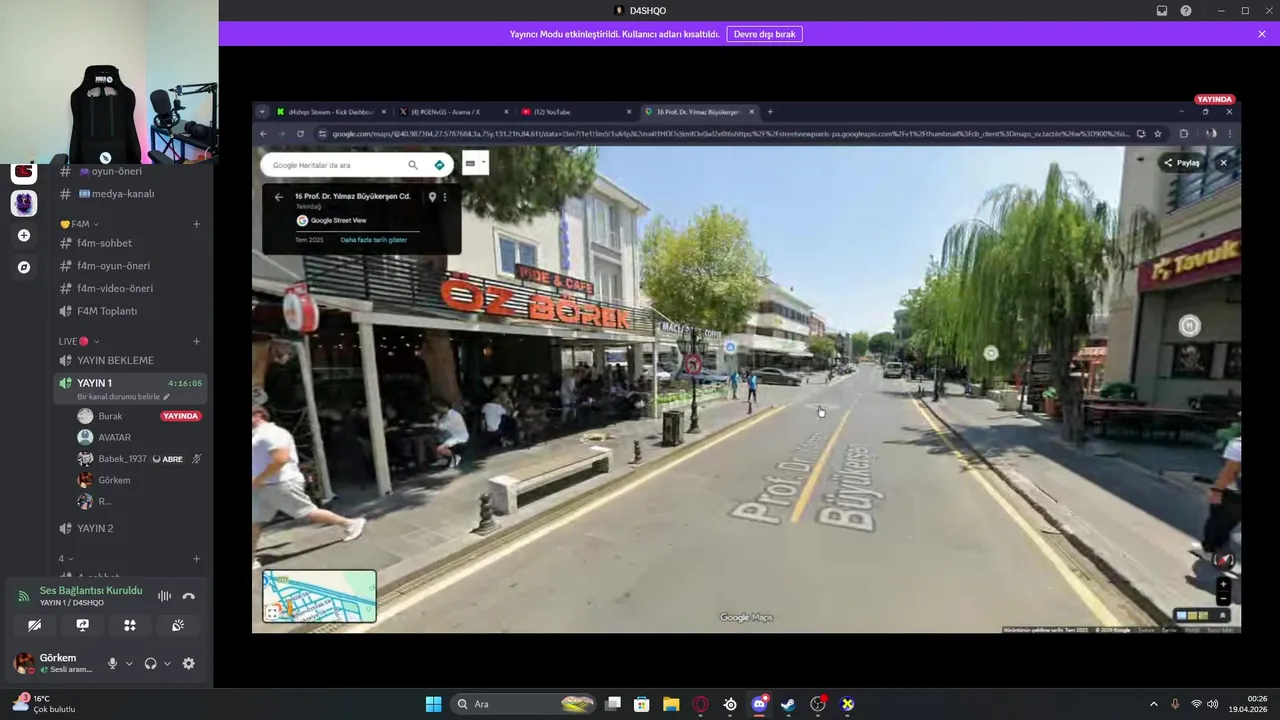Open the Windows Start menu

[433, 704]
